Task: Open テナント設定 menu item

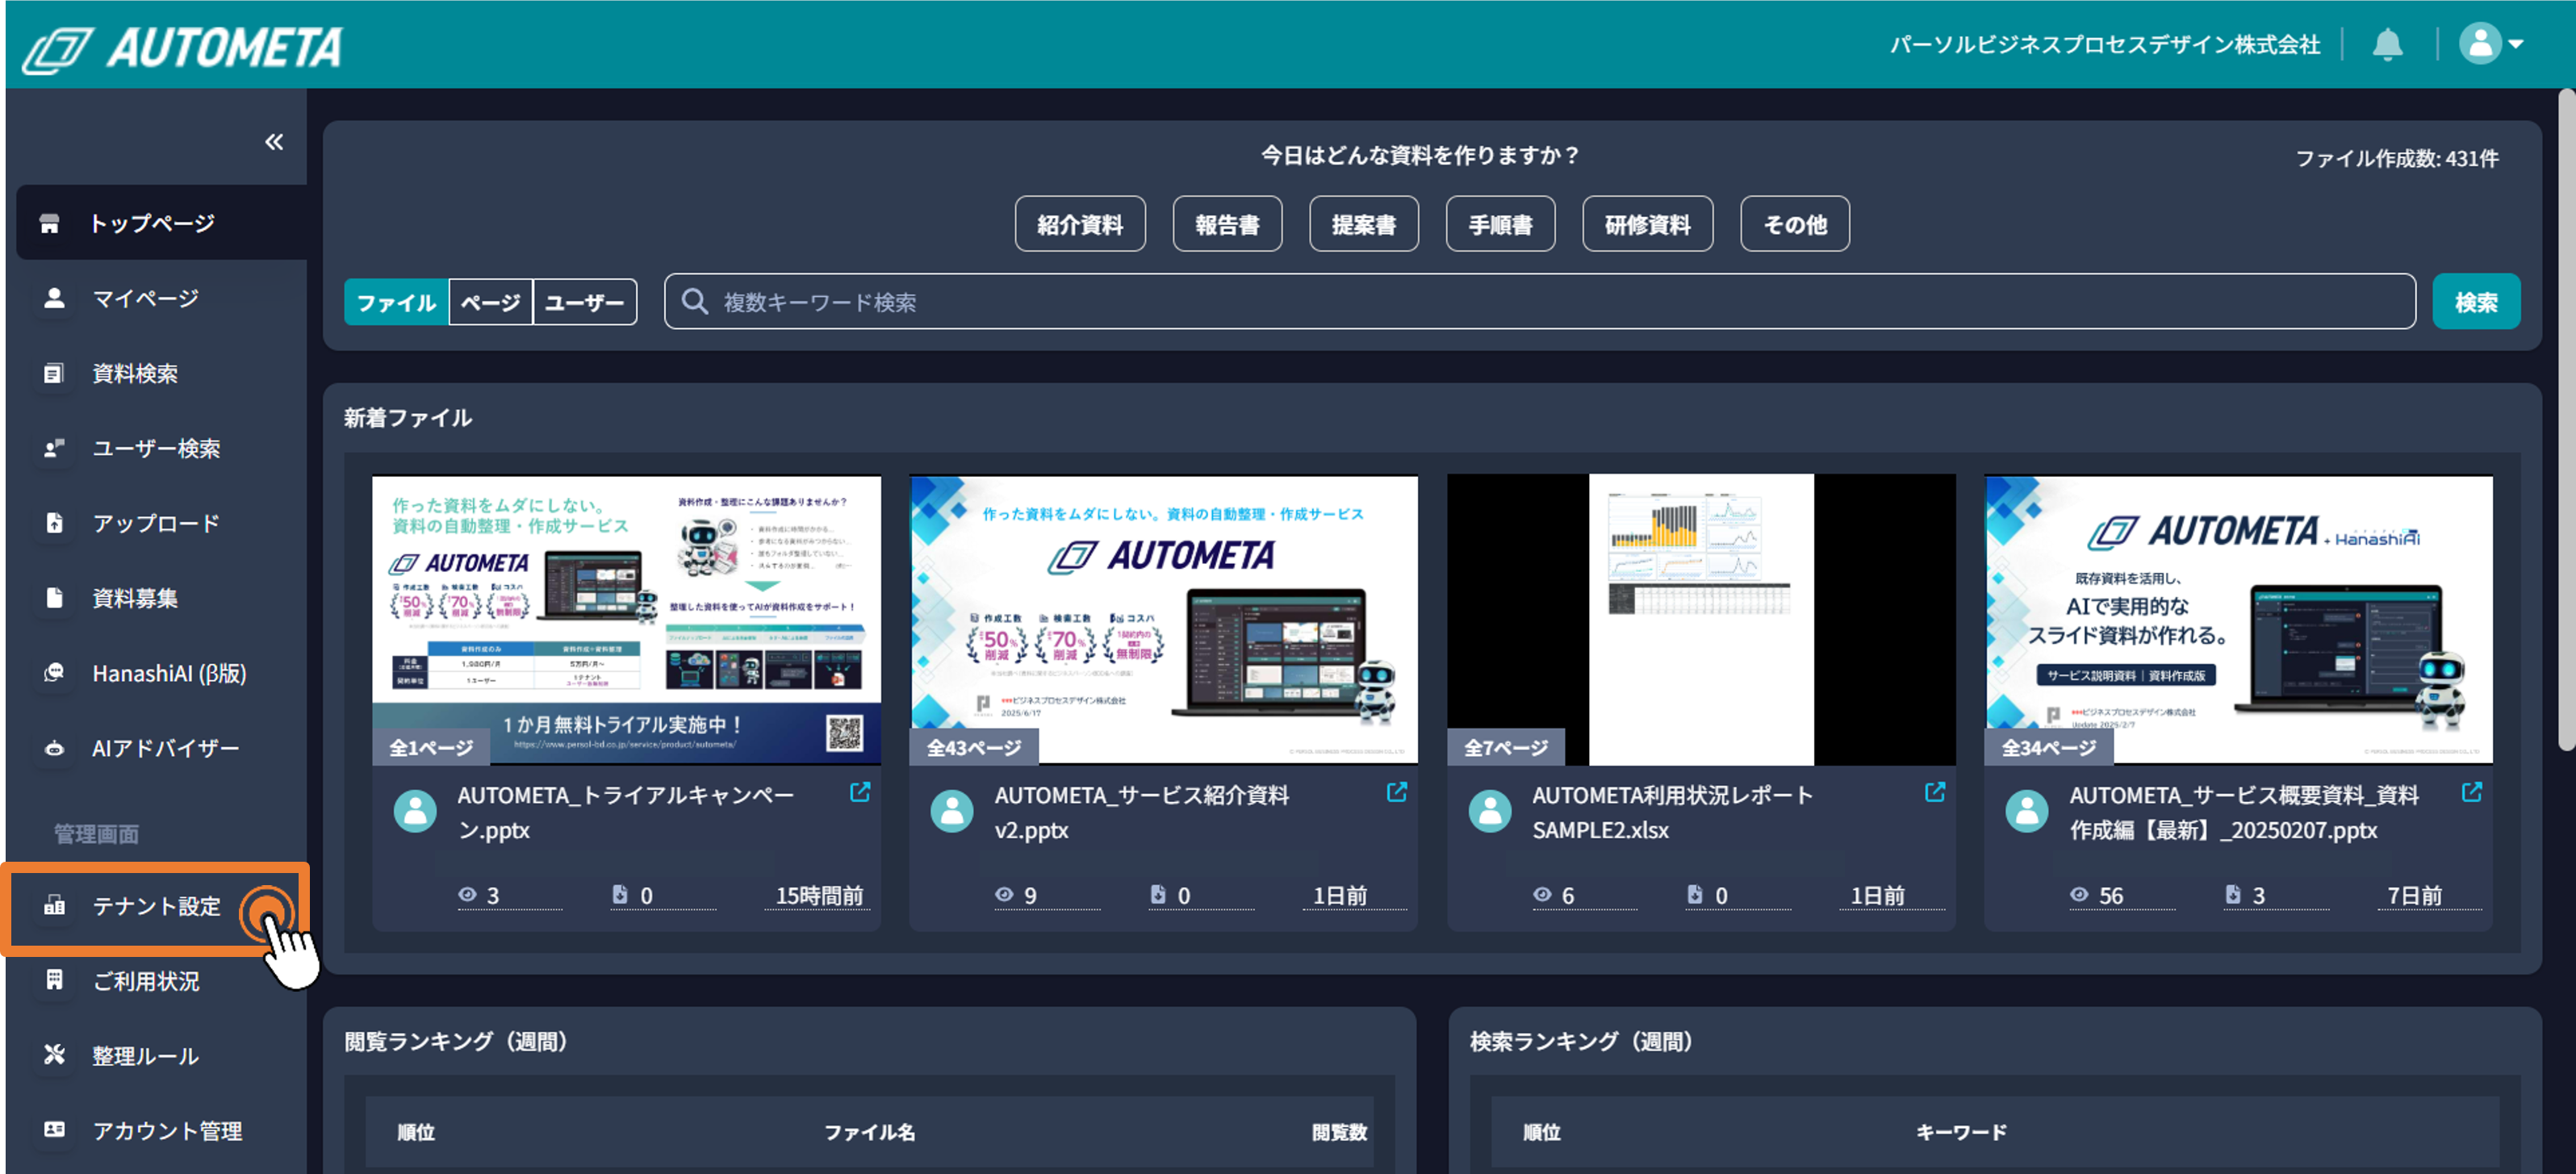Action: pyautogui.click(x=156, y=907)
